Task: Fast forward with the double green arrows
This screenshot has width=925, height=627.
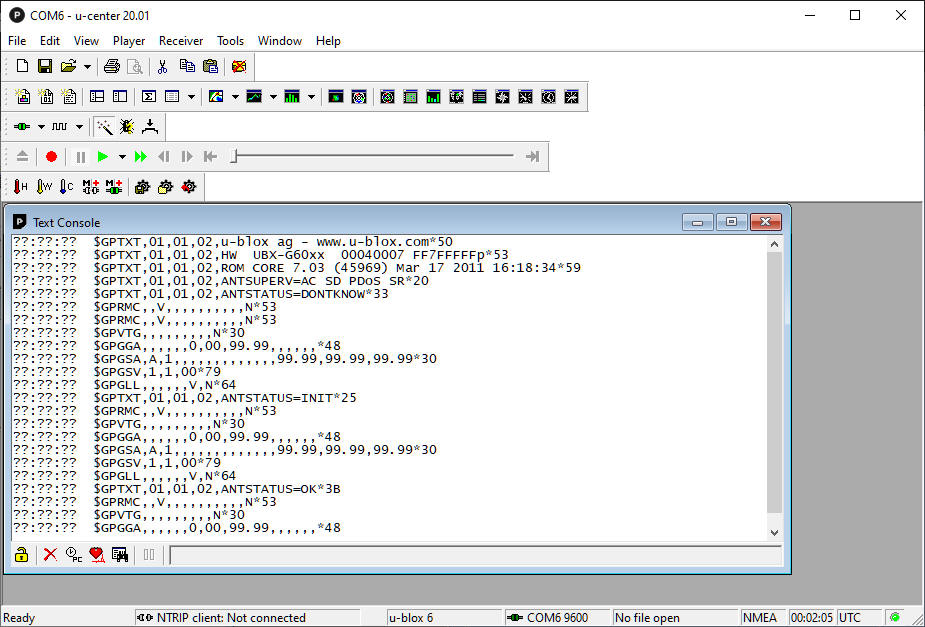Action: pos(140,156)
